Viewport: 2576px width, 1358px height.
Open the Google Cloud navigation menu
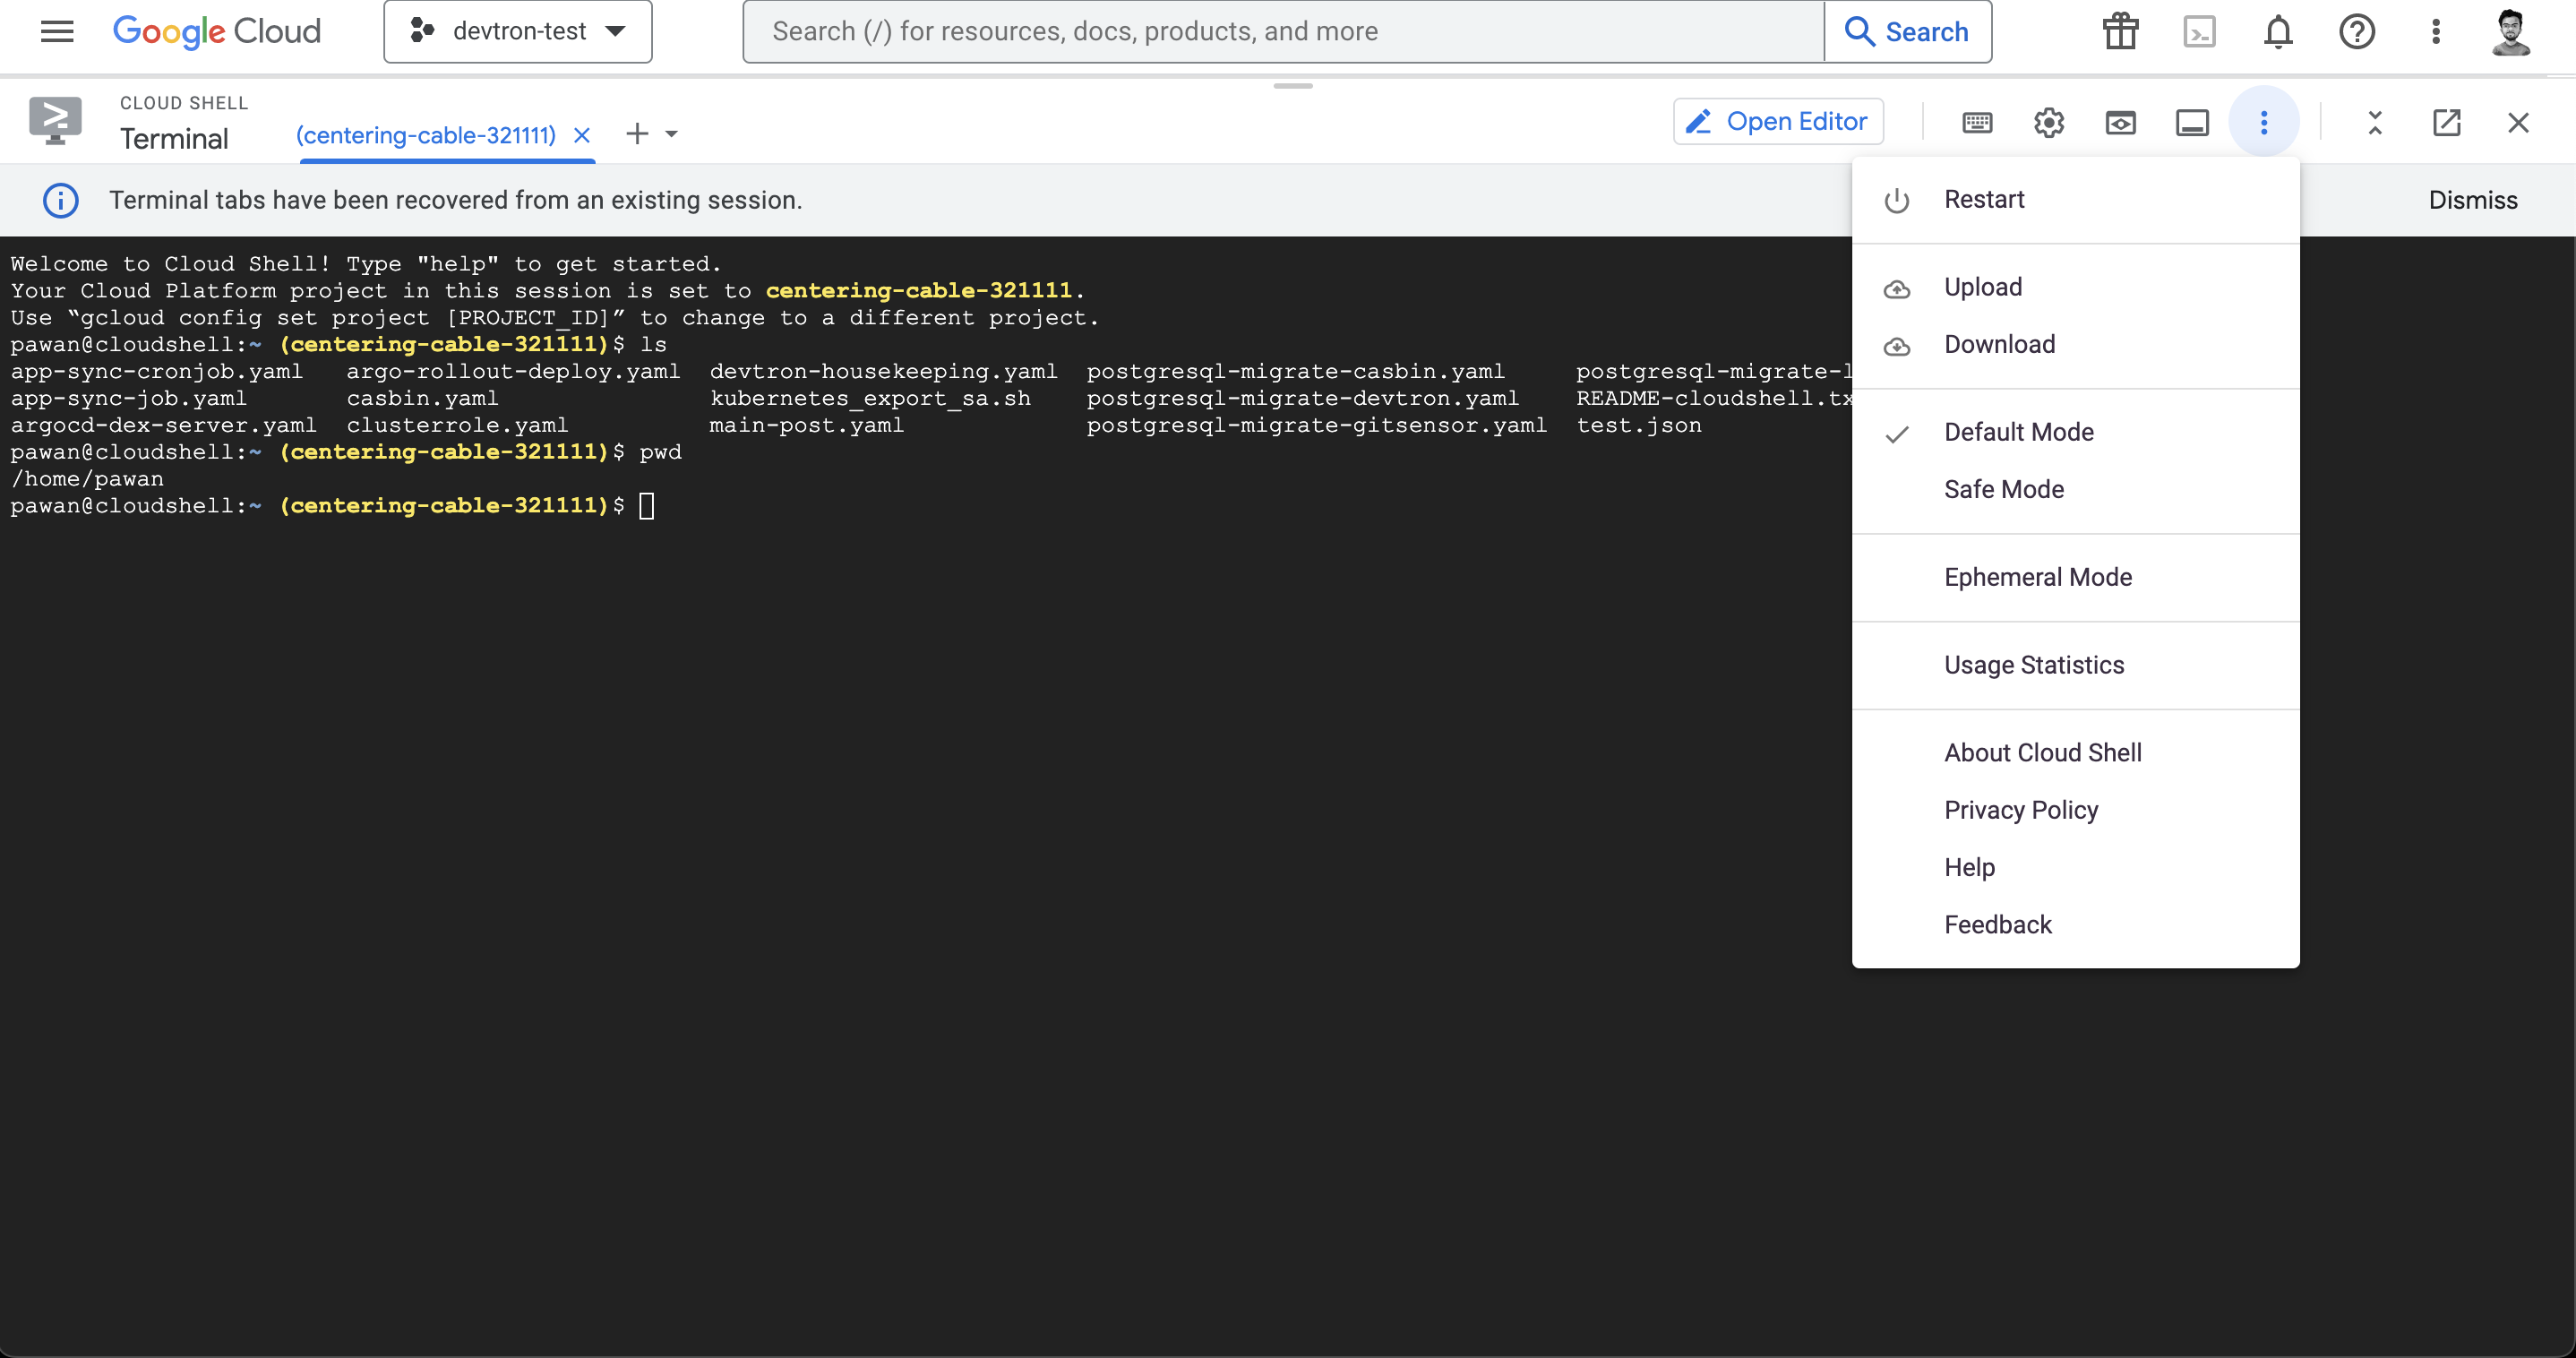click(x=56, y=31)
